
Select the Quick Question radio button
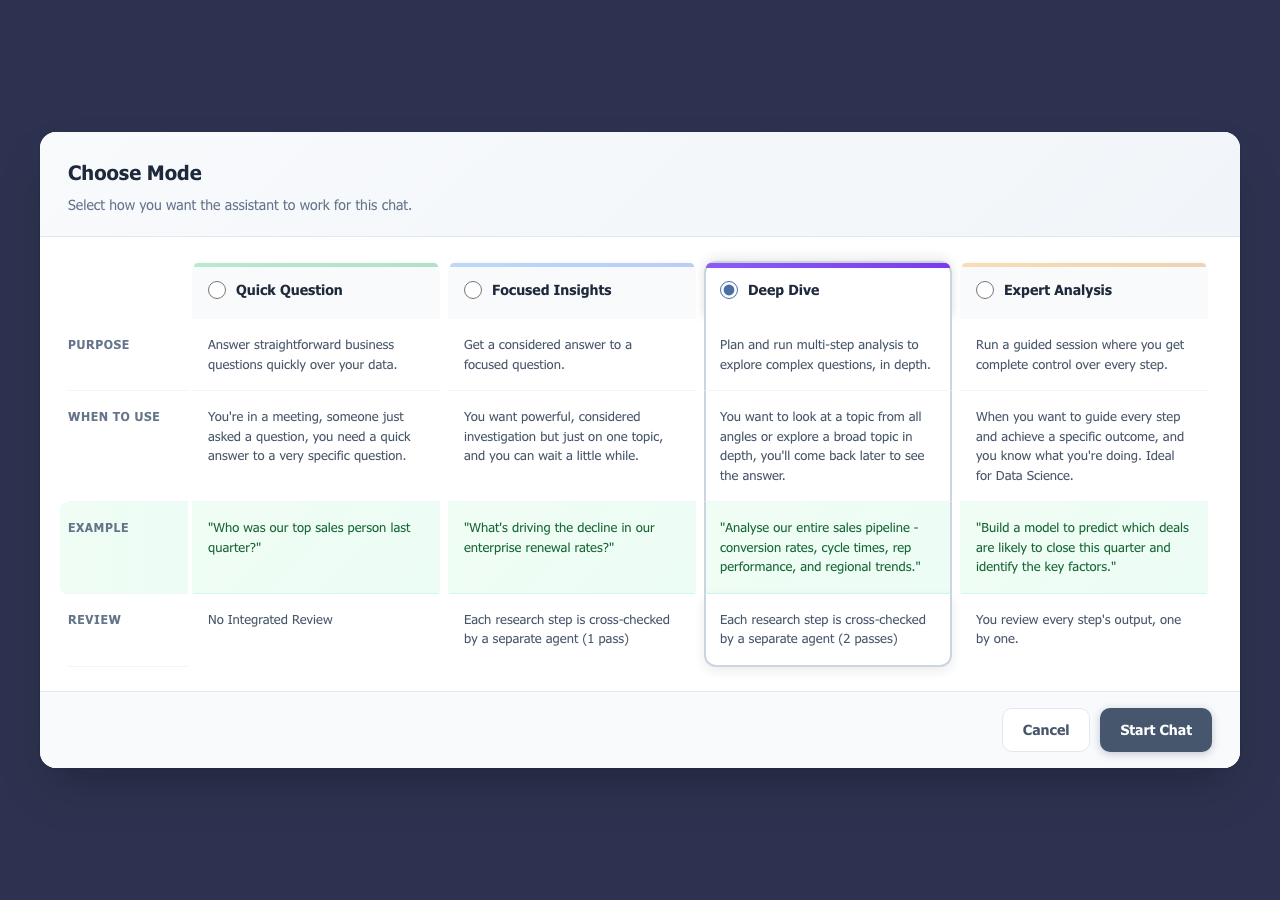pos(217,290)
